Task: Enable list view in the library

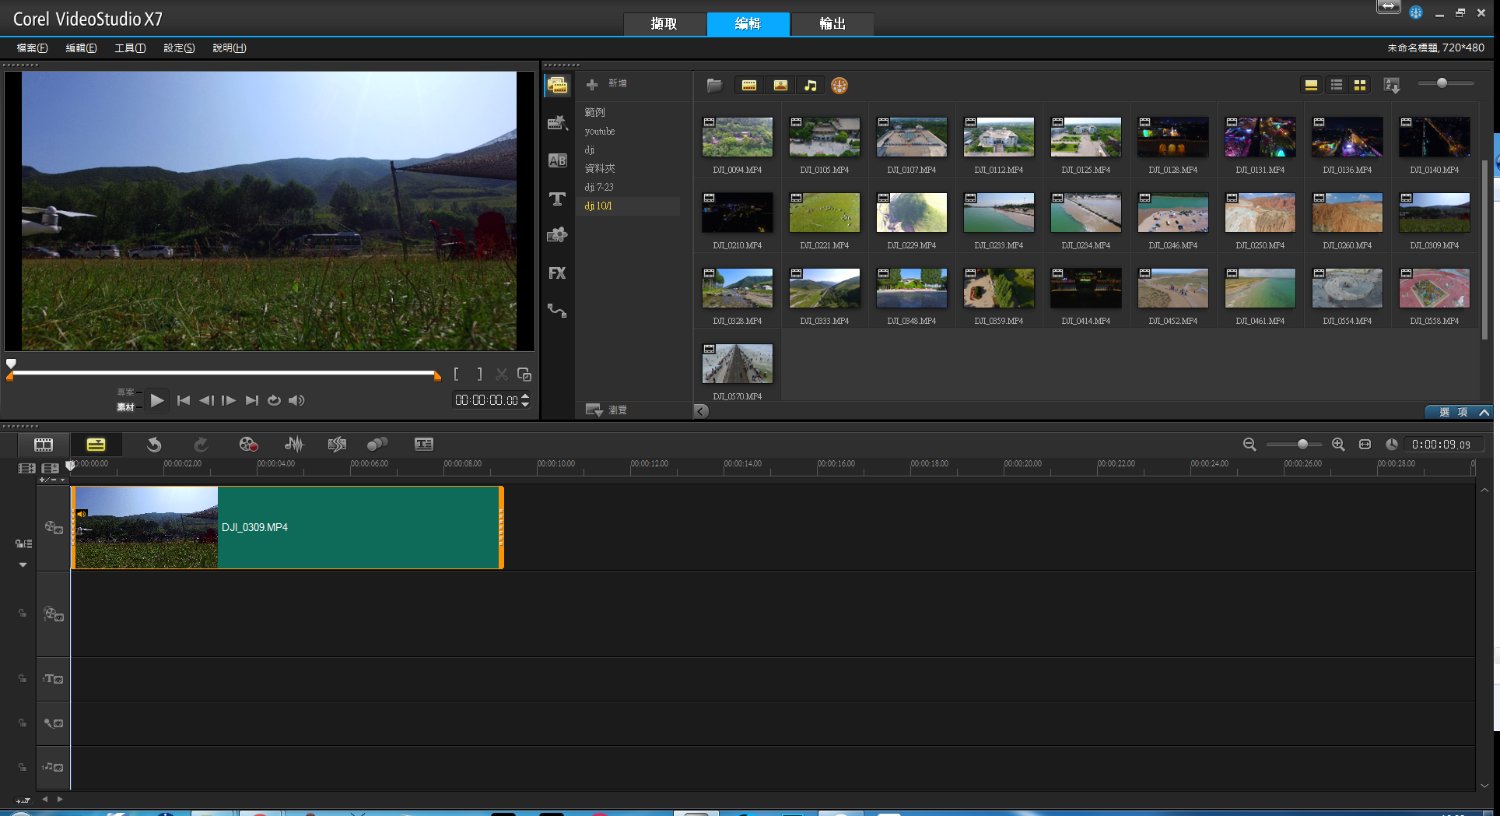Action: click(x=1336, y=85)
